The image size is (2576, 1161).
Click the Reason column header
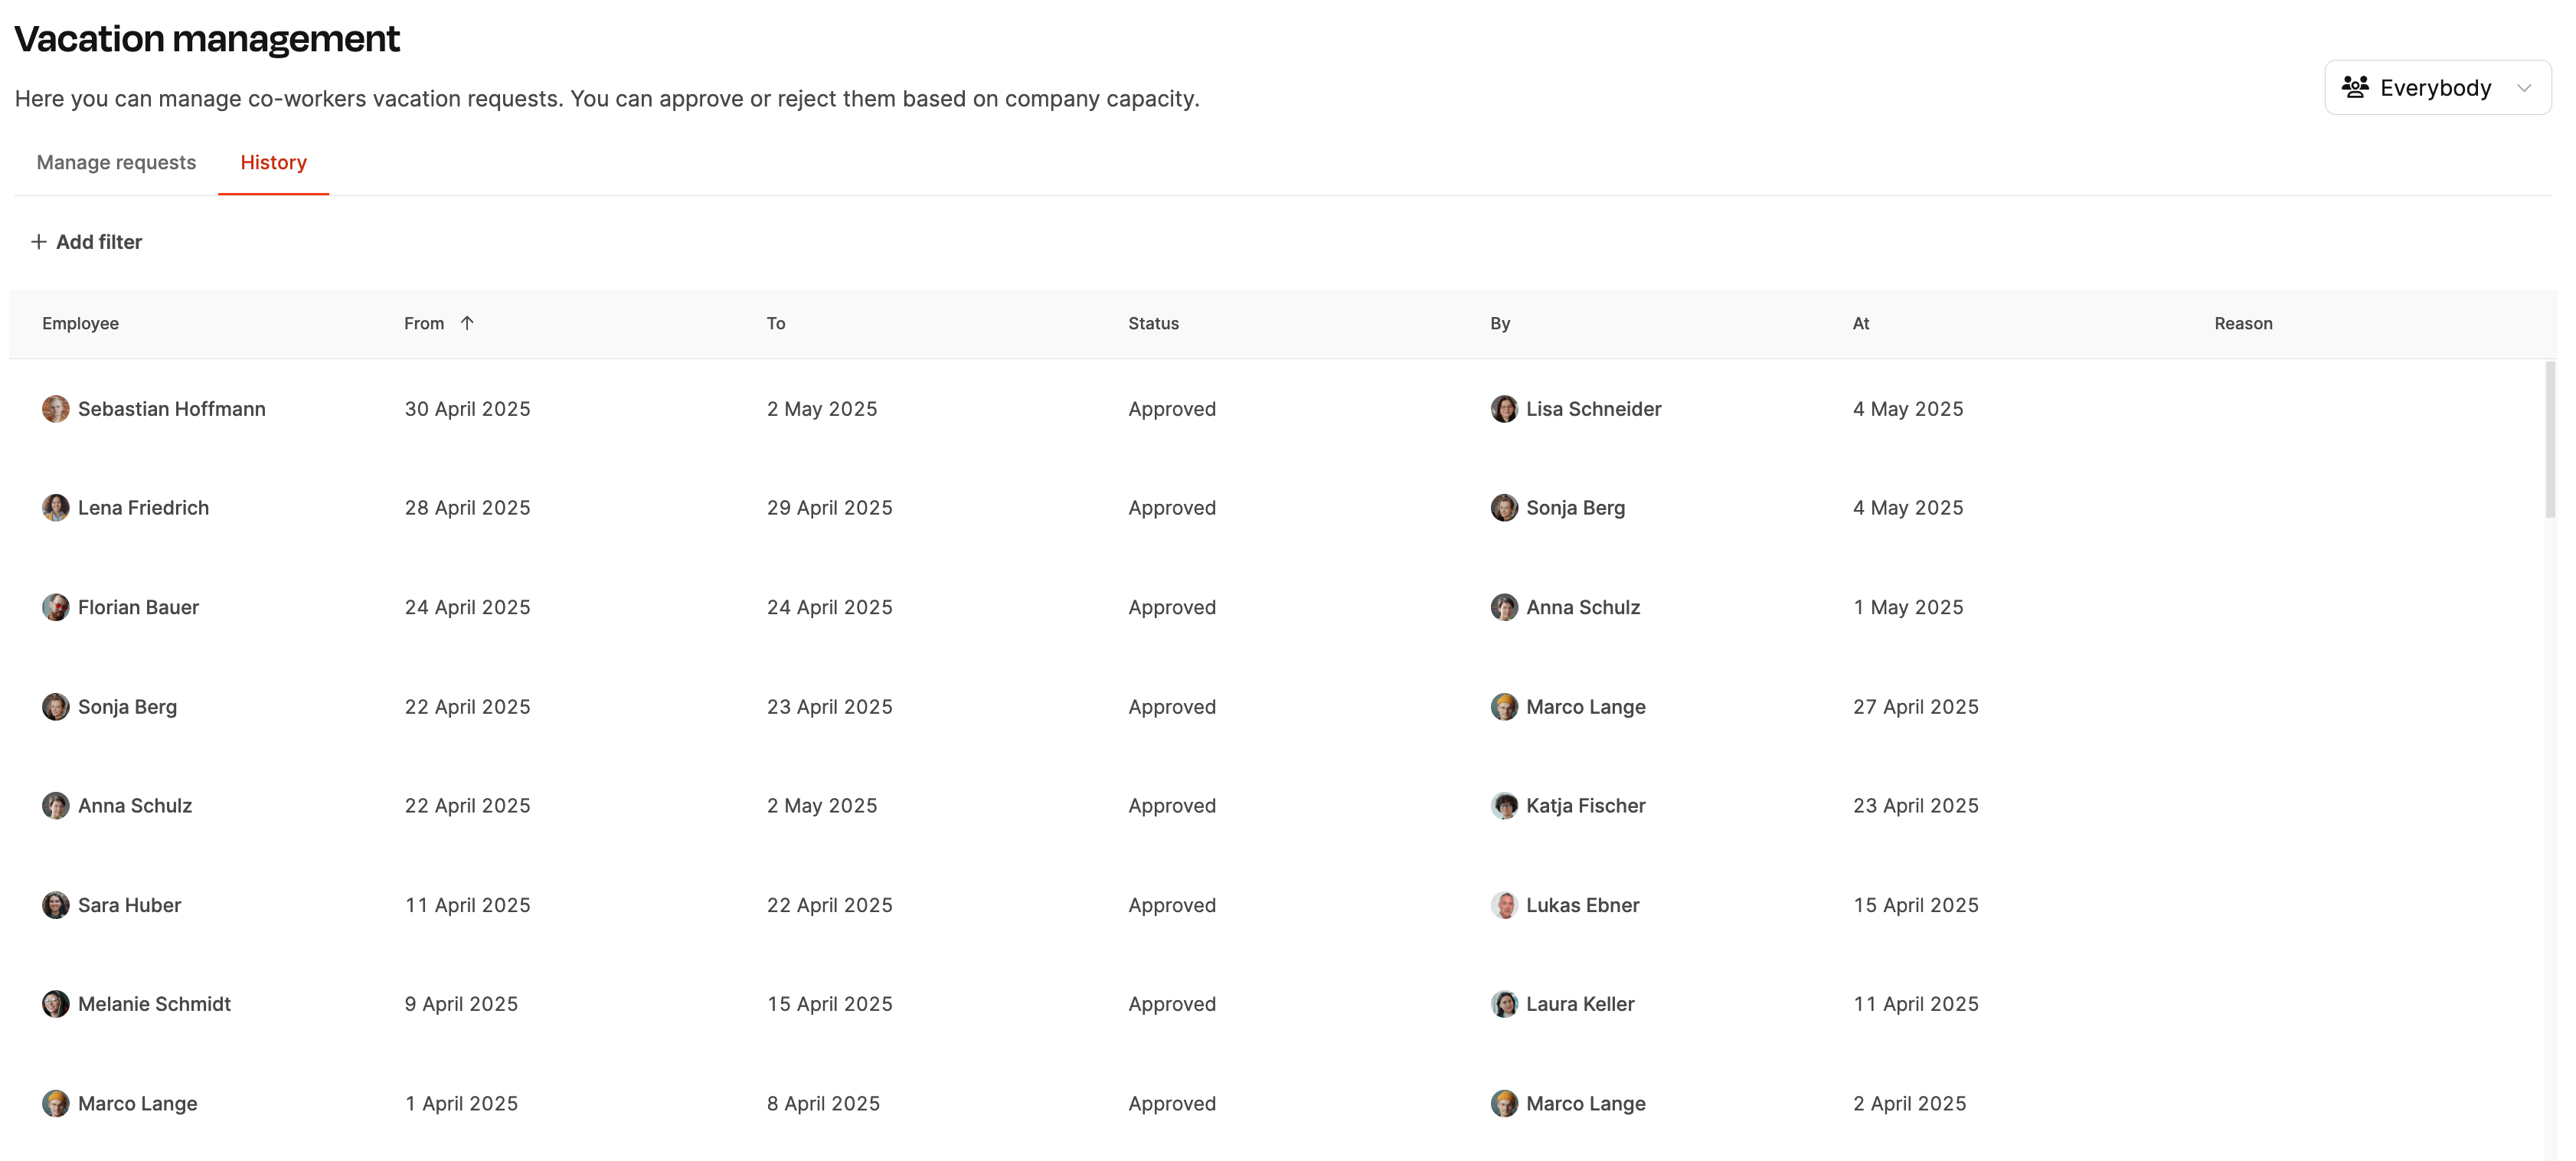point(2243,323)
